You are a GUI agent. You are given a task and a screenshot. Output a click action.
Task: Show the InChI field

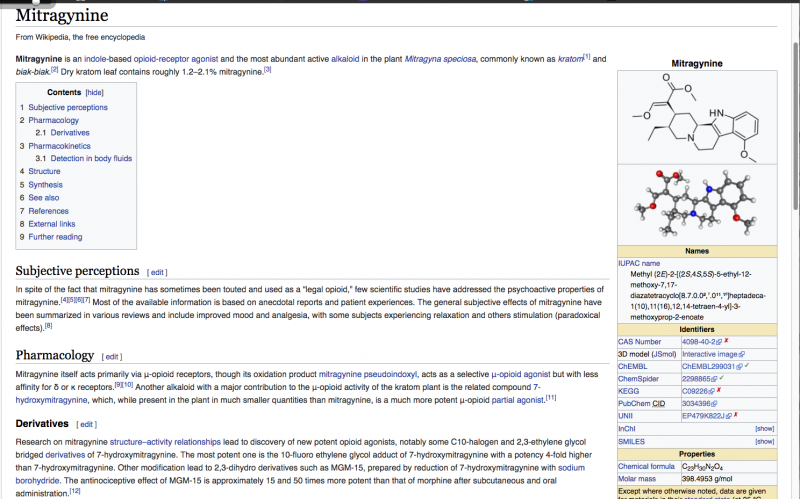tap(764, 427)
